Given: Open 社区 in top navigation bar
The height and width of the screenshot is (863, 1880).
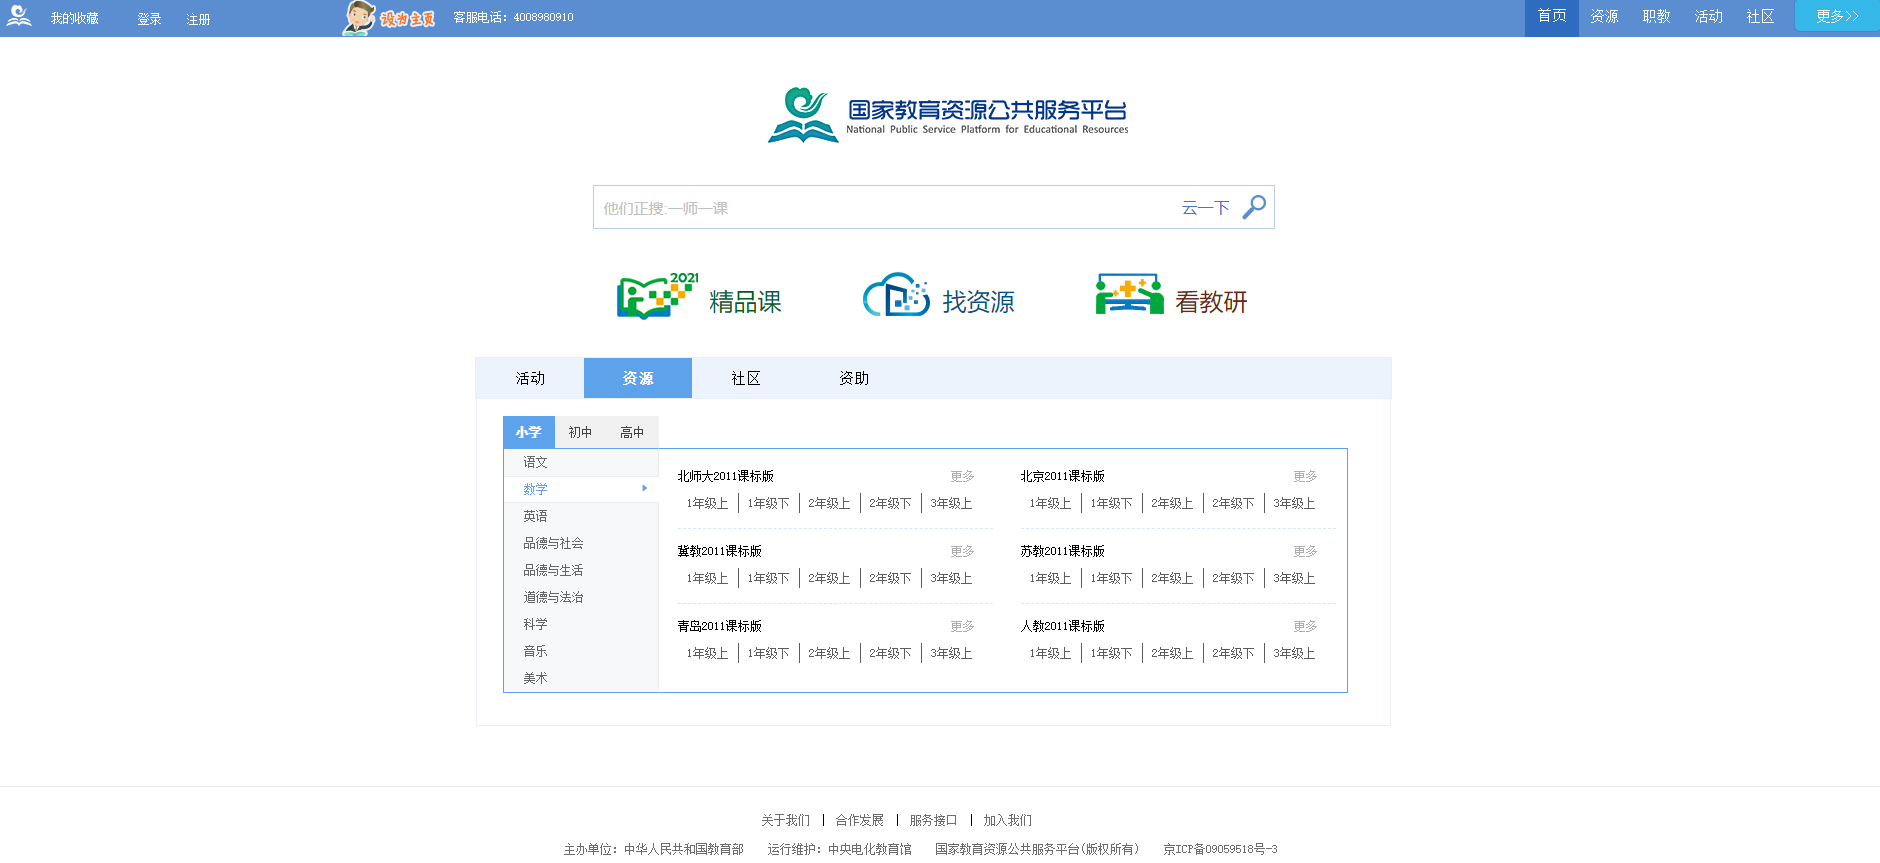Looking at the screenshot, I should coord(1760,17).
